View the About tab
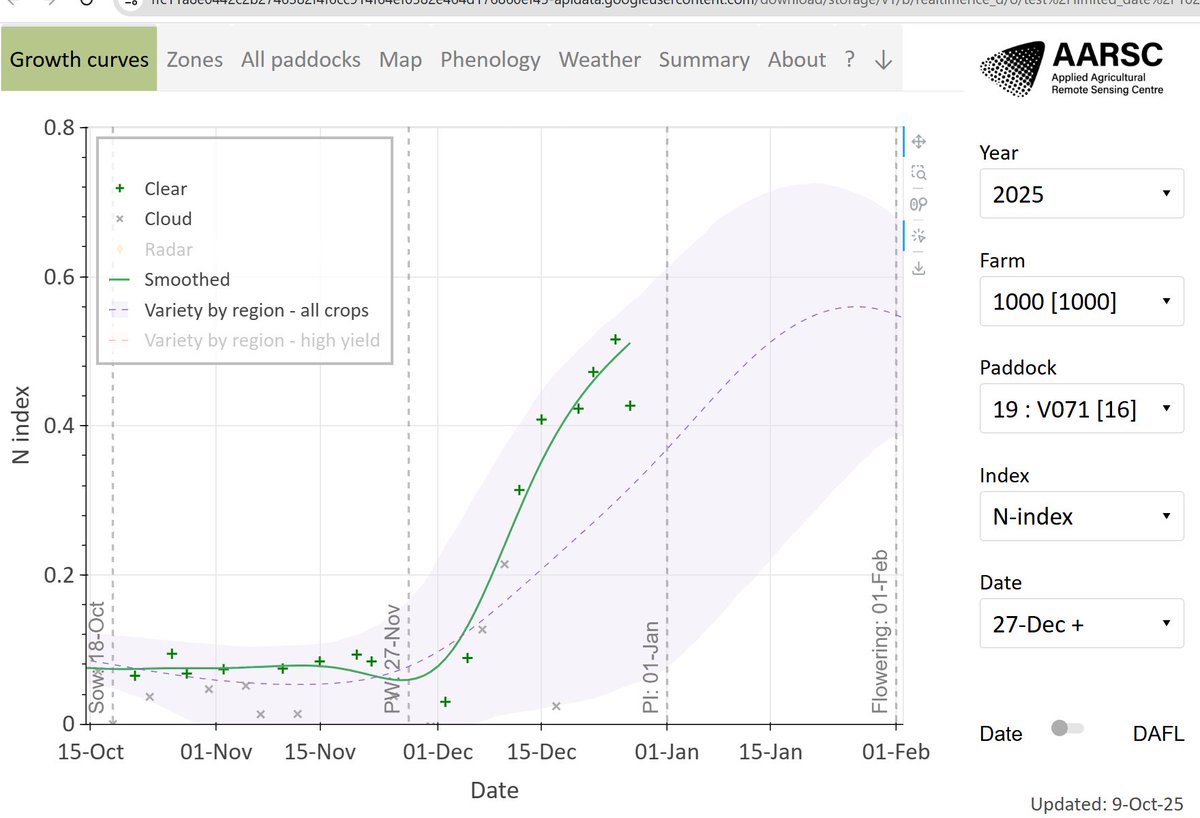The height and width of the screenshot is (818, 1200). (797, 60)
